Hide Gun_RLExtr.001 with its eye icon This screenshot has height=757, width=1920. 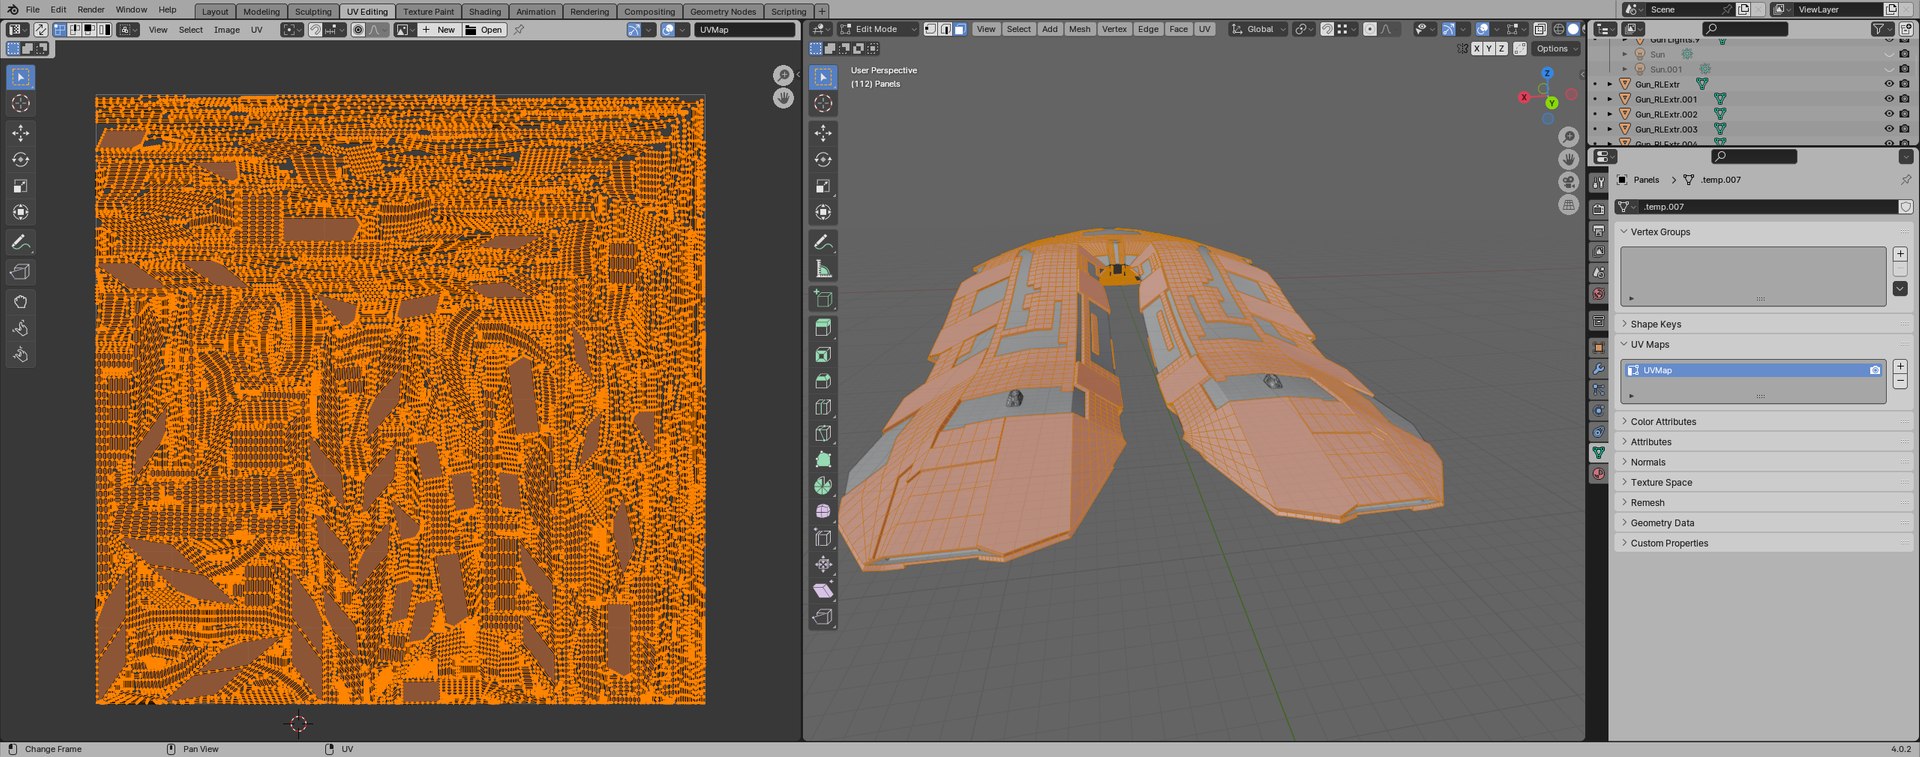coord(1889,99)
